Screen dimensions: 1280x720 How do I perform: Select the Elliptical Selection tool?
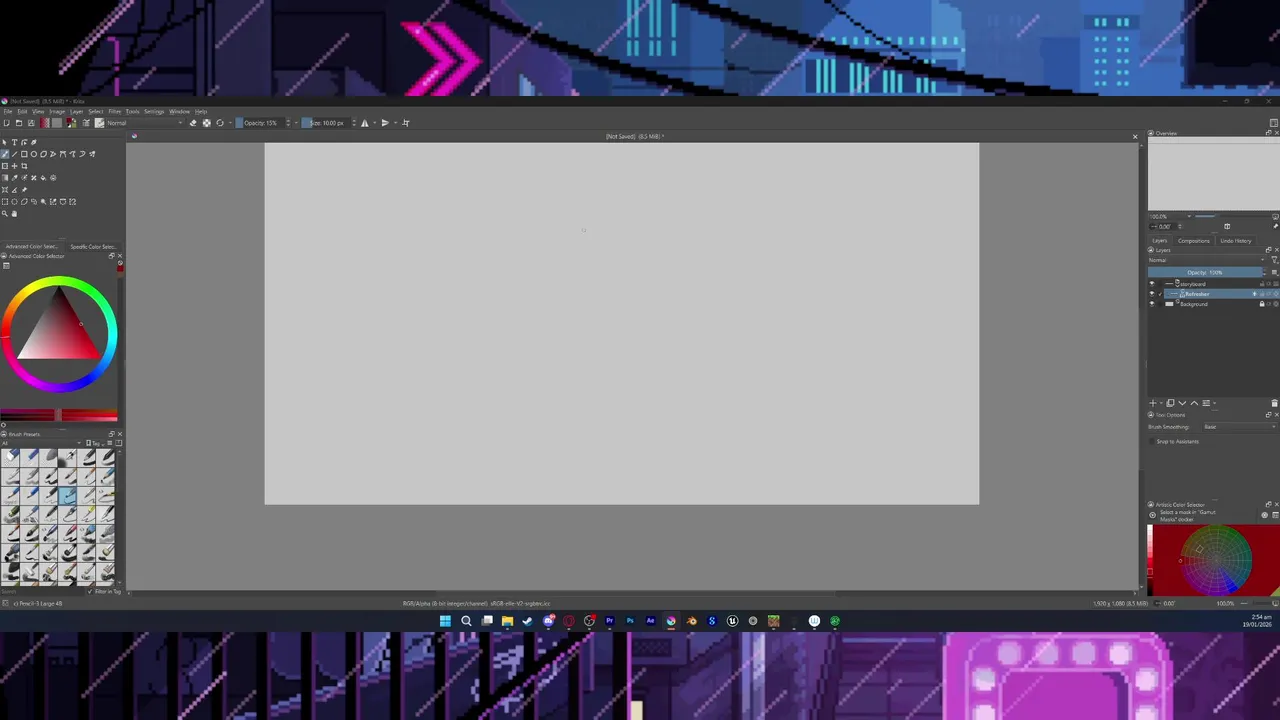pyautogui.click(x=14, y=201)
